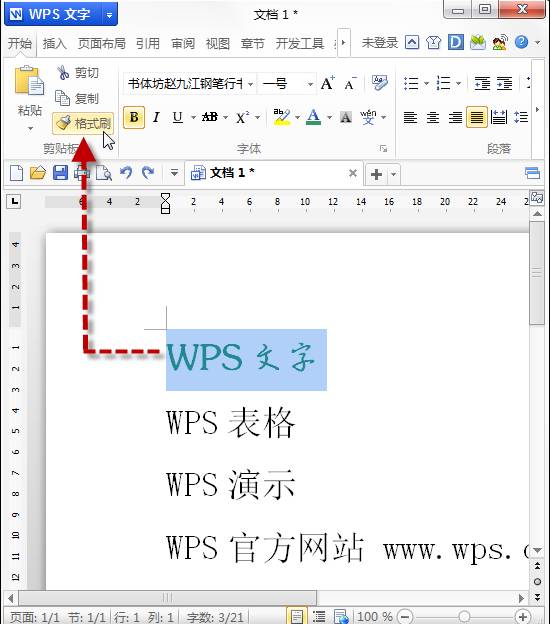550x624 pixels.
Task: Click the Undo arrow icon
Action: pyautogui.click(x=126, y=173)
